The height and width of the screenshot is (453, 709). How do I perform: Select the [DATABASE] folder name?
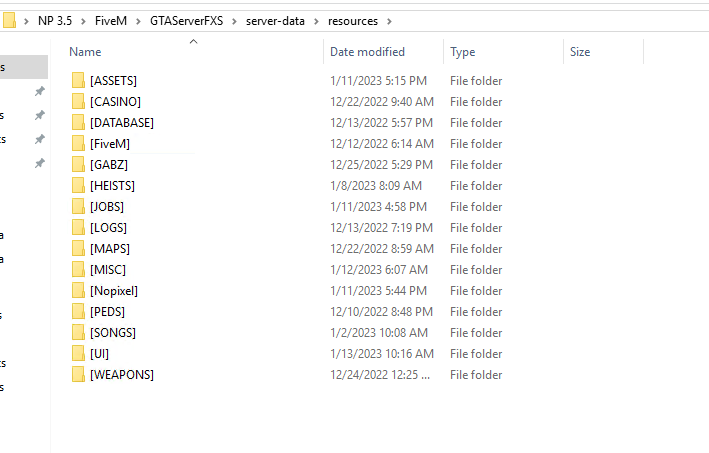pyautogui.click(x=122, y=123)
